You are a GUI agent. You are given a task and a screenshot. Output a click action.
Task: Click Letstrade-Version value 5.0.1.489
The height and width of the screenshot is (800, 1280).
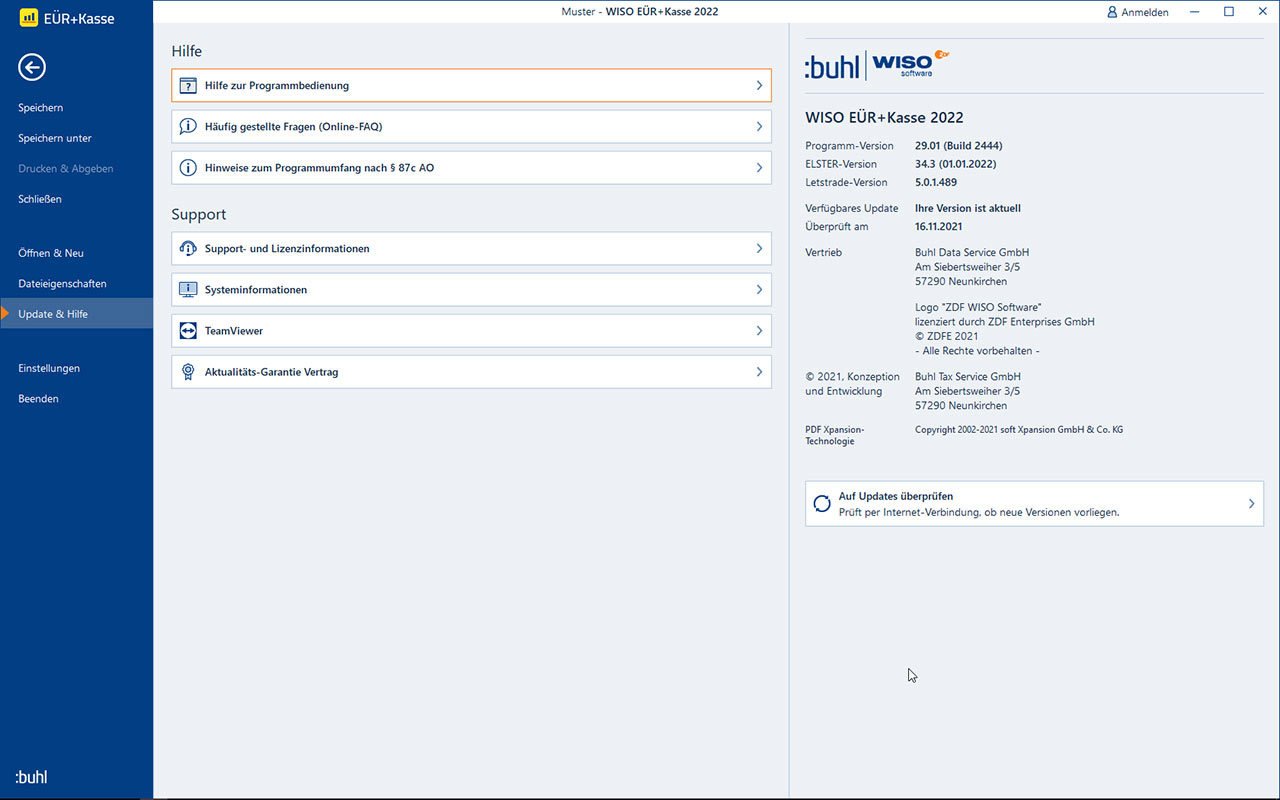point(936,182)
